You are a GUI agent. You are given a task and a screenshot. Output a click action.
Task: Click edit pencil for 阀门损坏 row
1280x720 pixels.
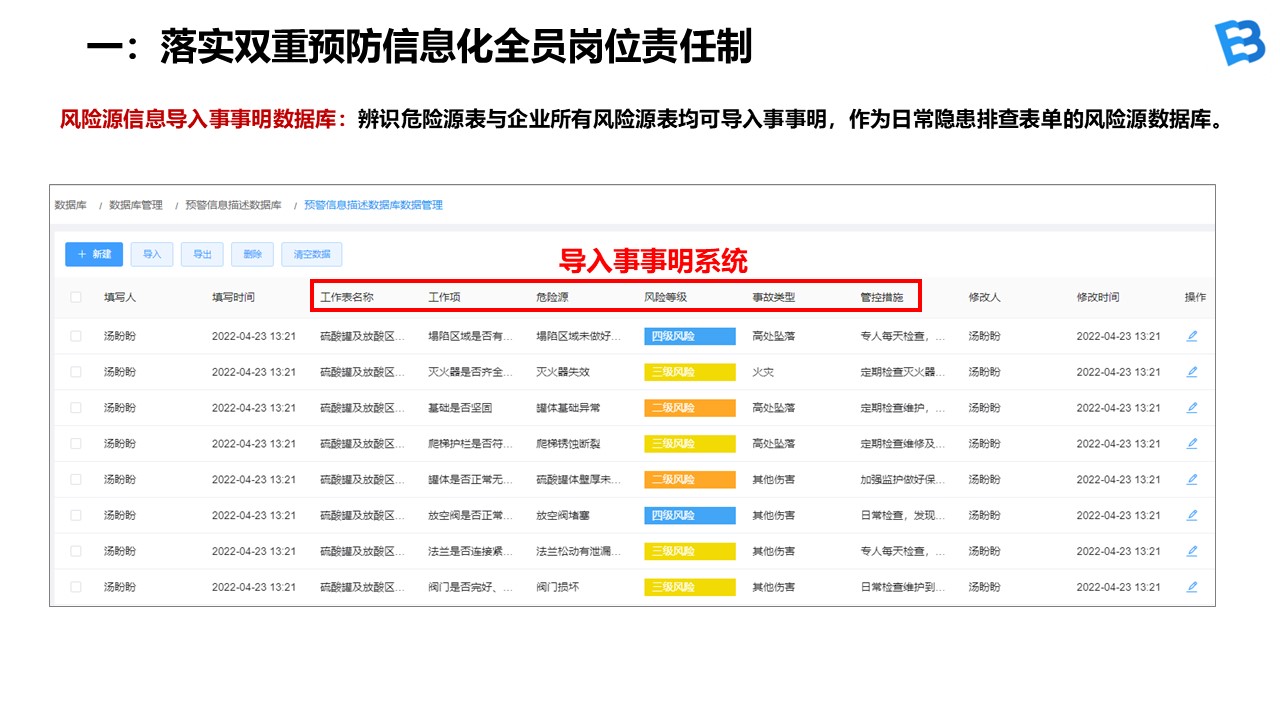(1191, 587)
